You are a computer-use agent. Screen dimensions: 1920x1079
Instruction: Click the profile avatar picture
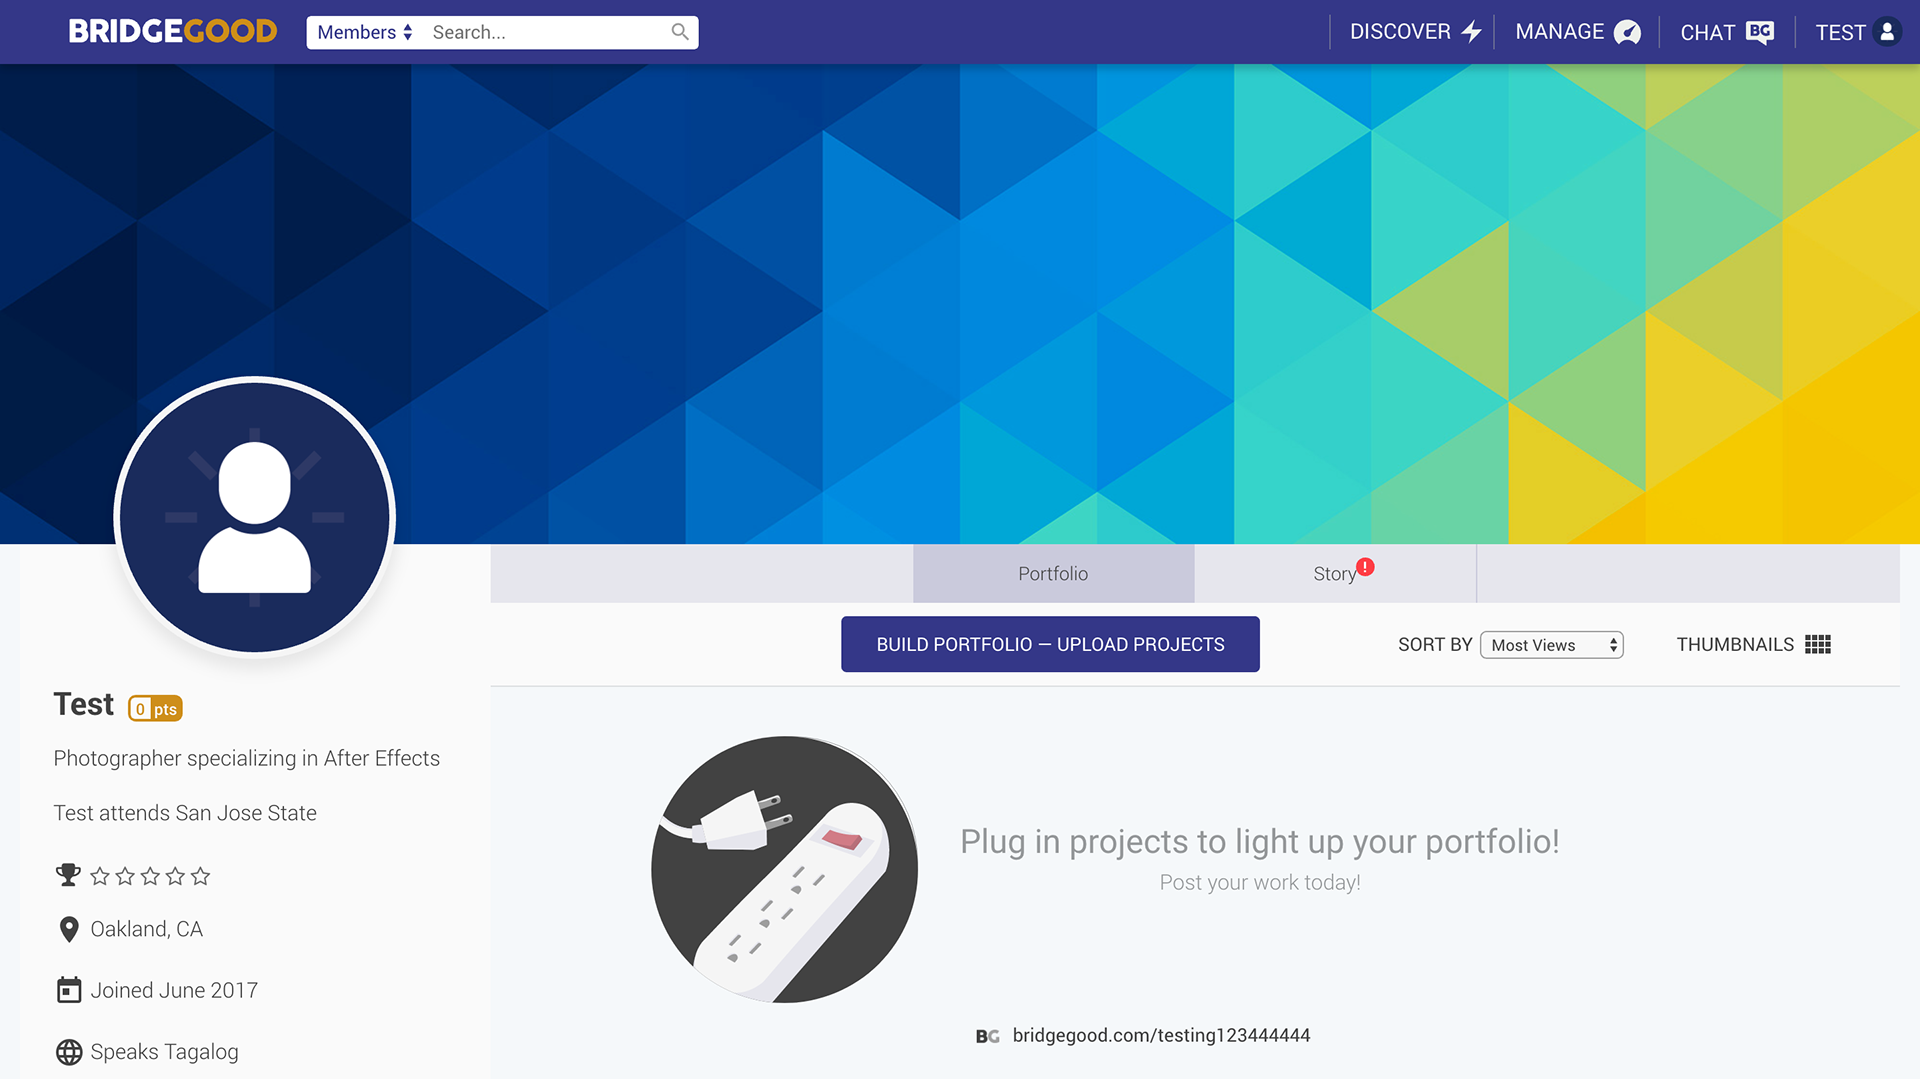(255, 517)
